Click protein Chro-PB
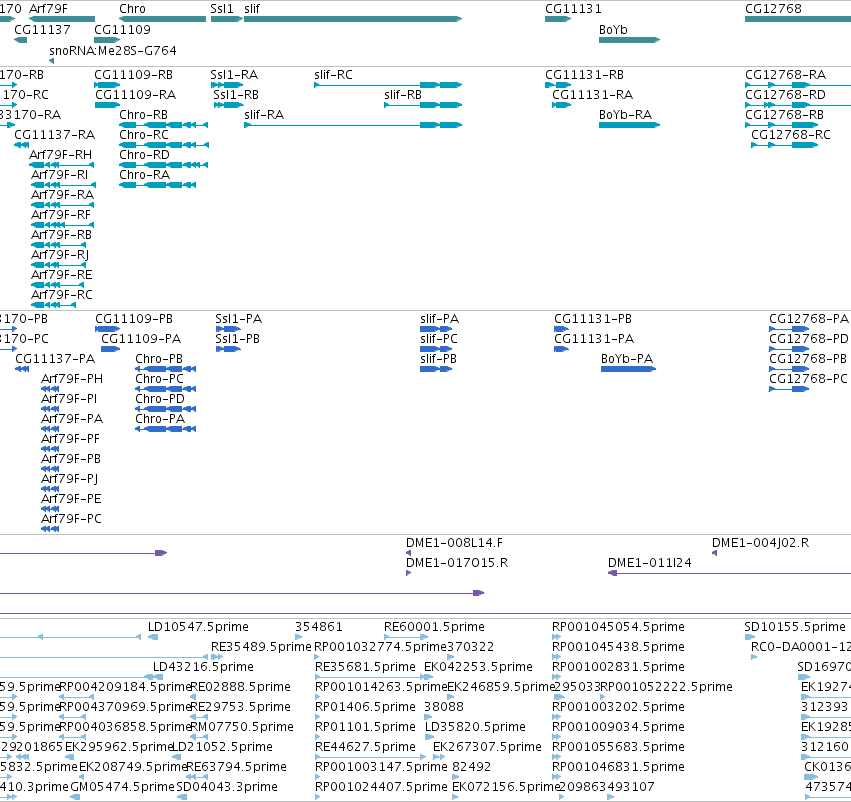Image resolution: width=851 pixels, height=802 pixels. (x=159, y=359)
